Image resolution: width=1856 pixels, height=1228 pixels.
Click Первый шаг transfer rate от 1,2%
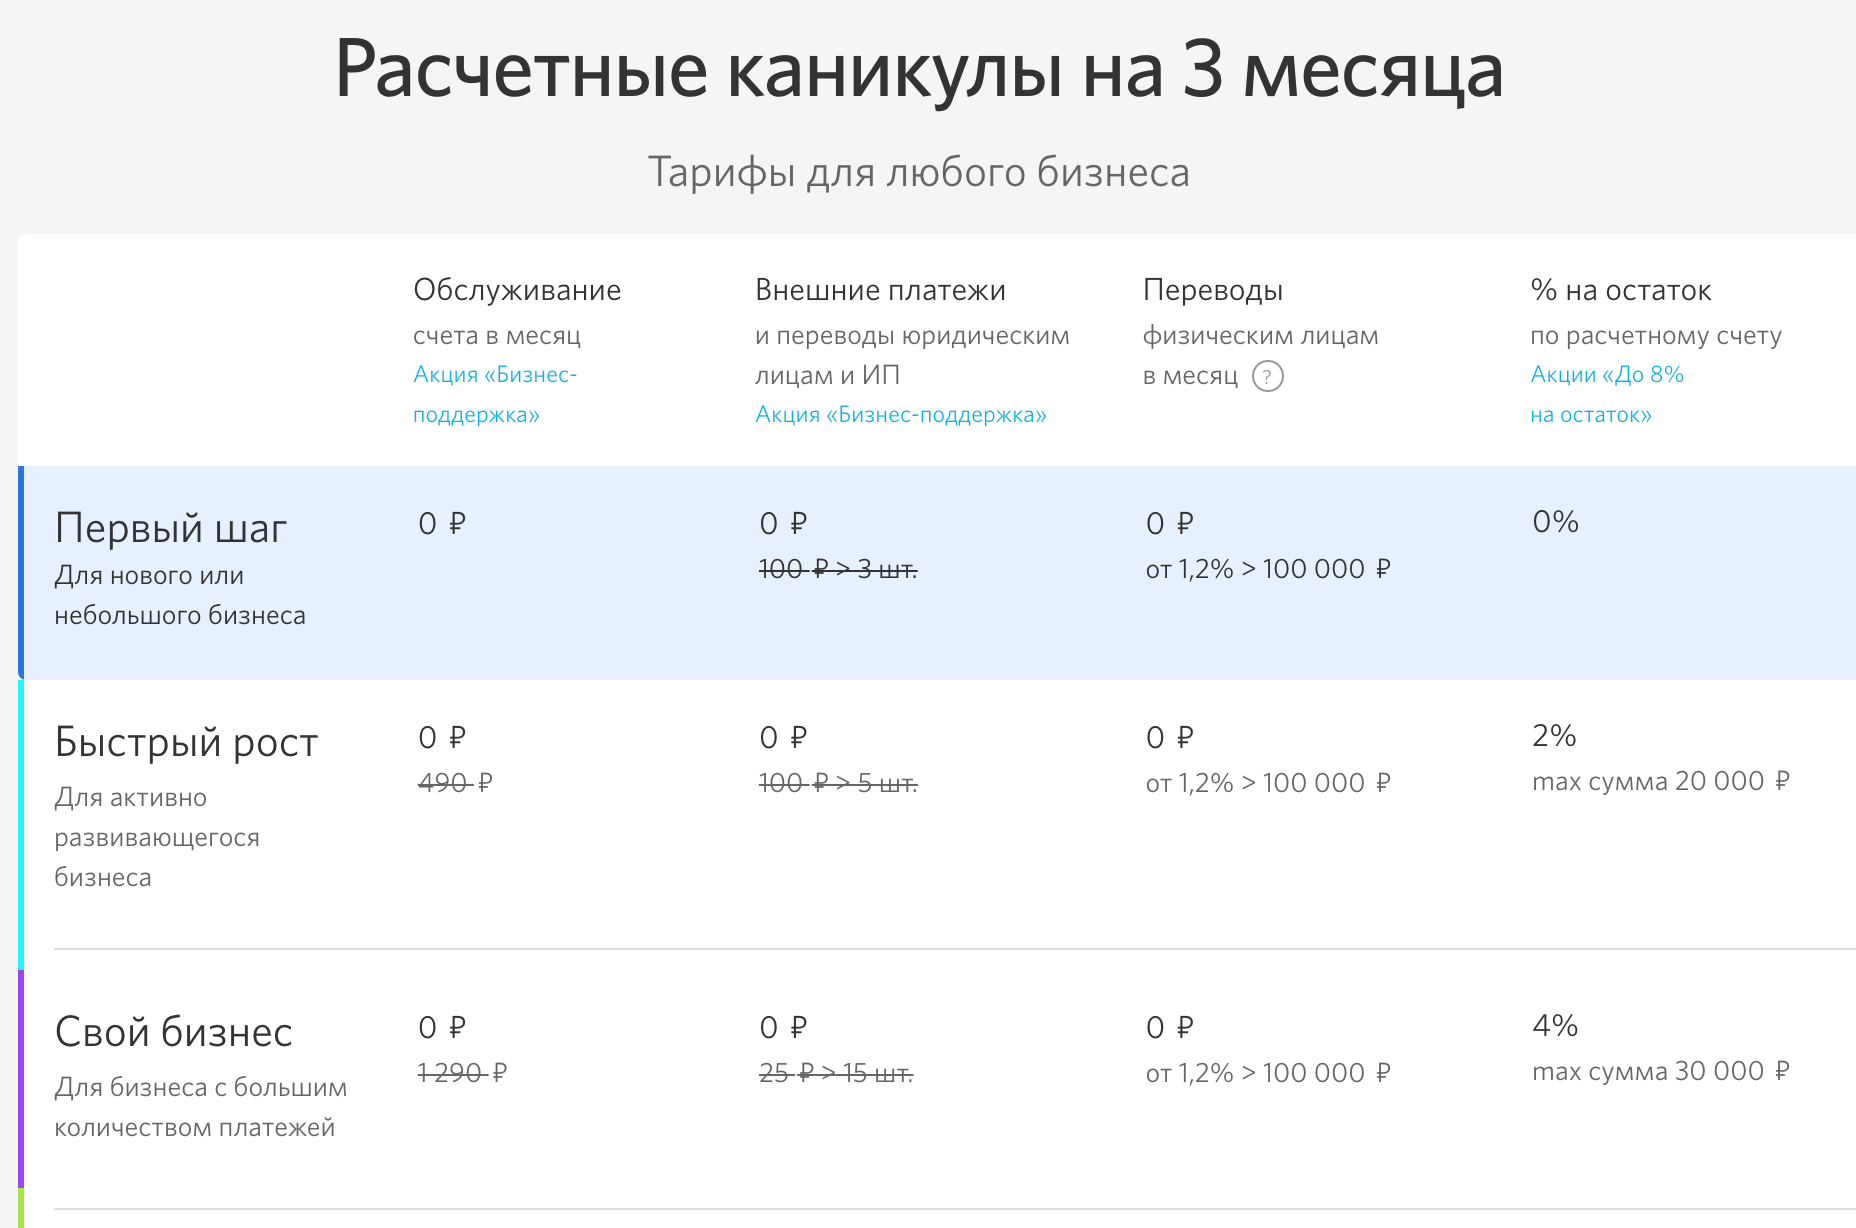pos(1268,569)
